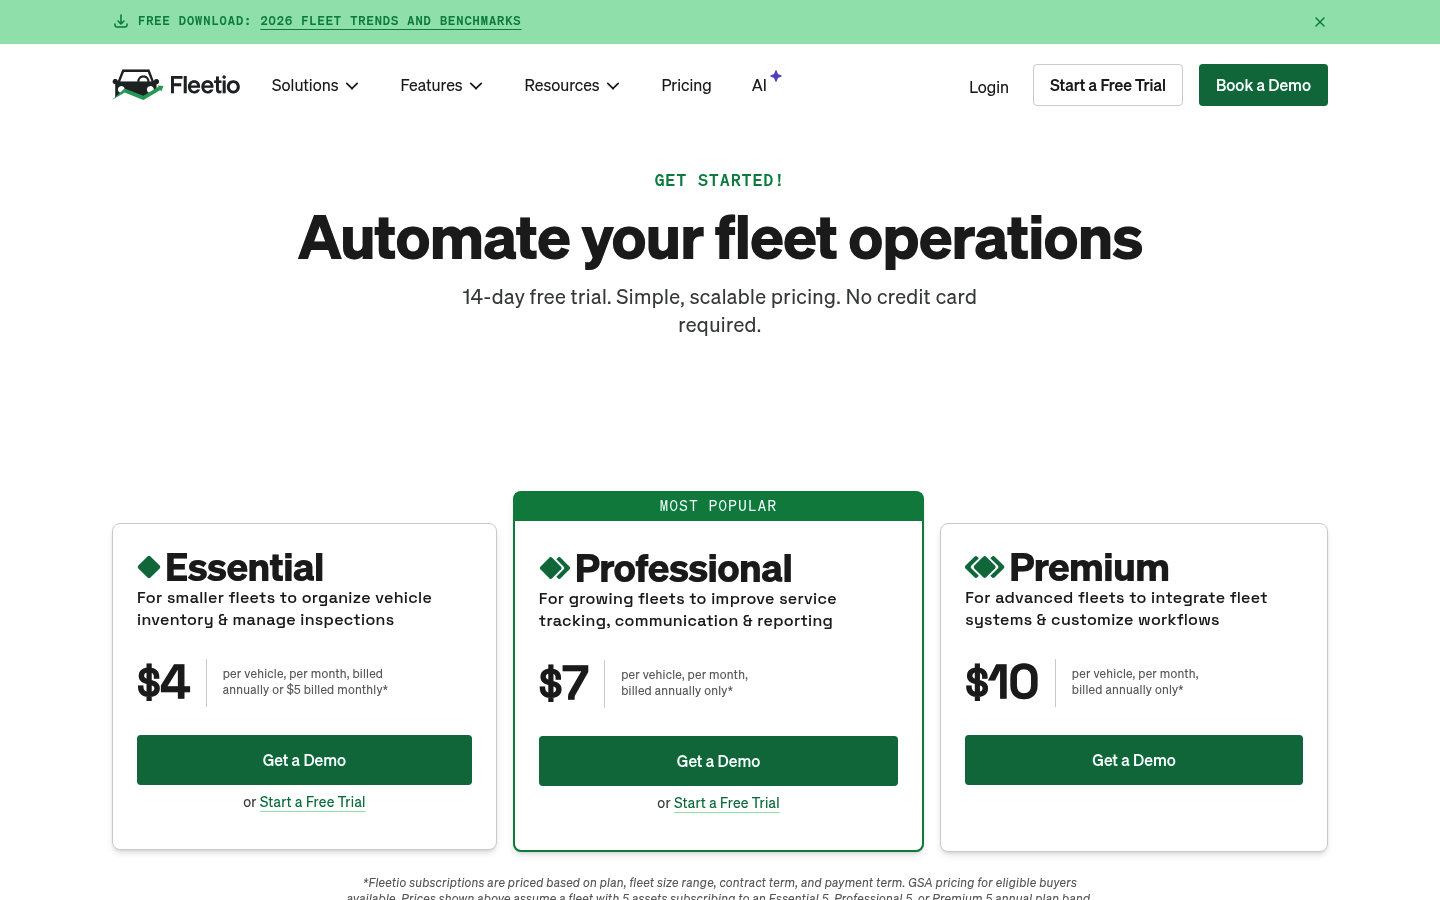Close the green announcement banner

click(x=1320, y=22)
